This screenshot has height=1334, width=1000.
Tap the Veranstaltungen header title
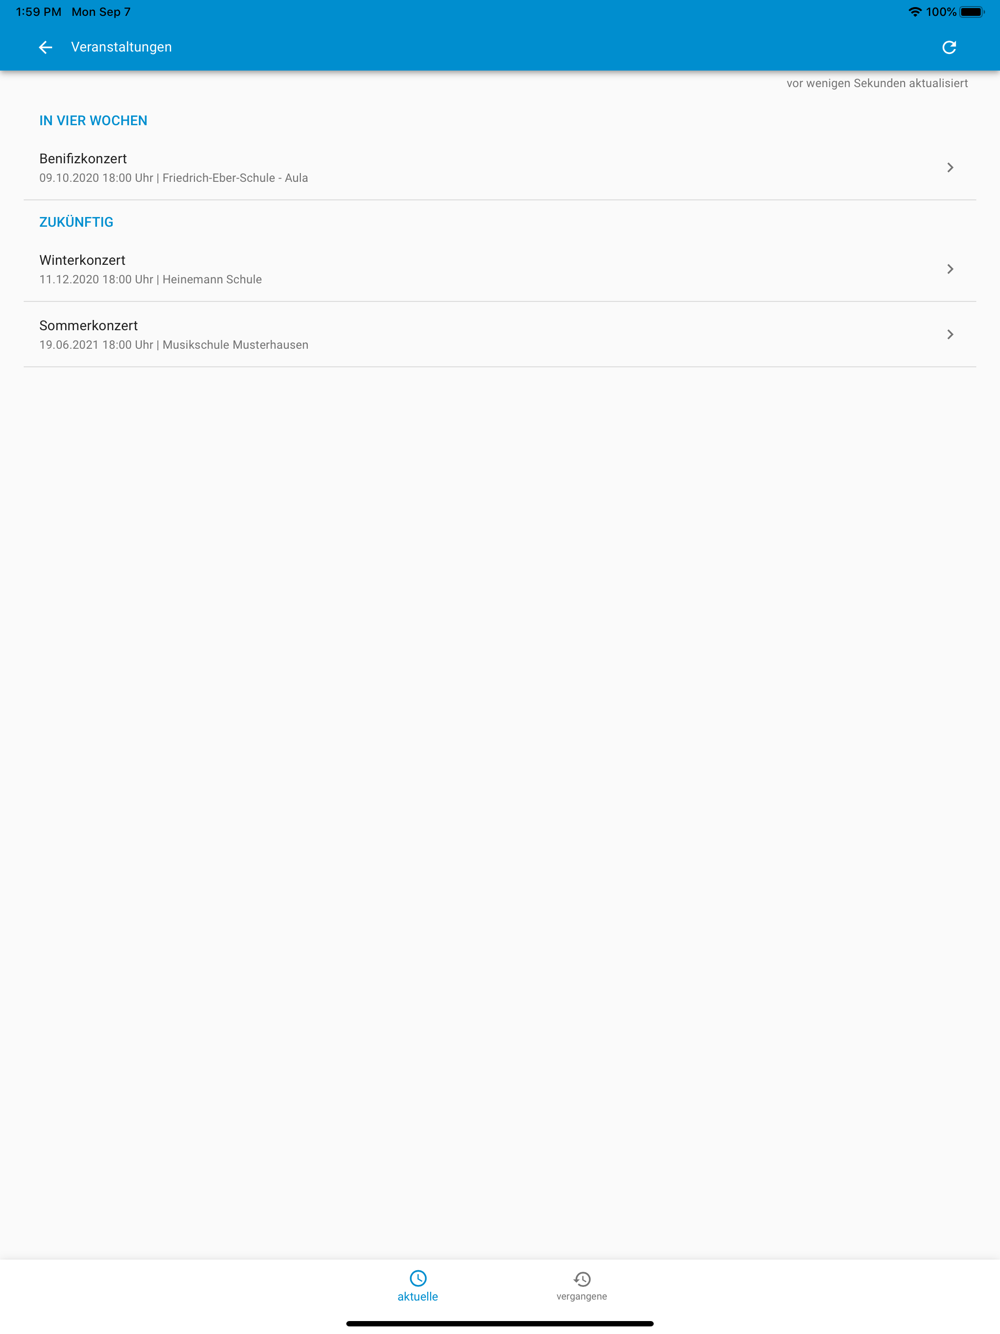pyautogui.click(x=121, y=47)
